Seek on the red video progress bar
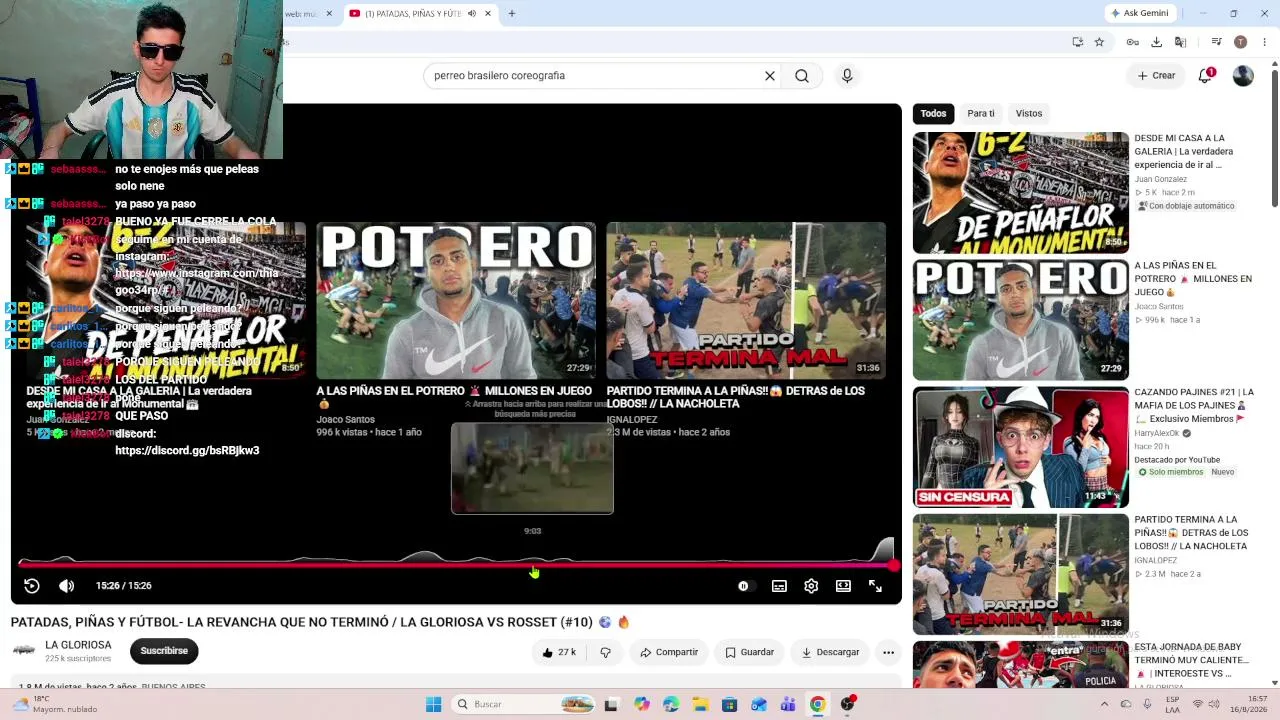The height and width of the screenshot is (720, 1280). (456, 565)
